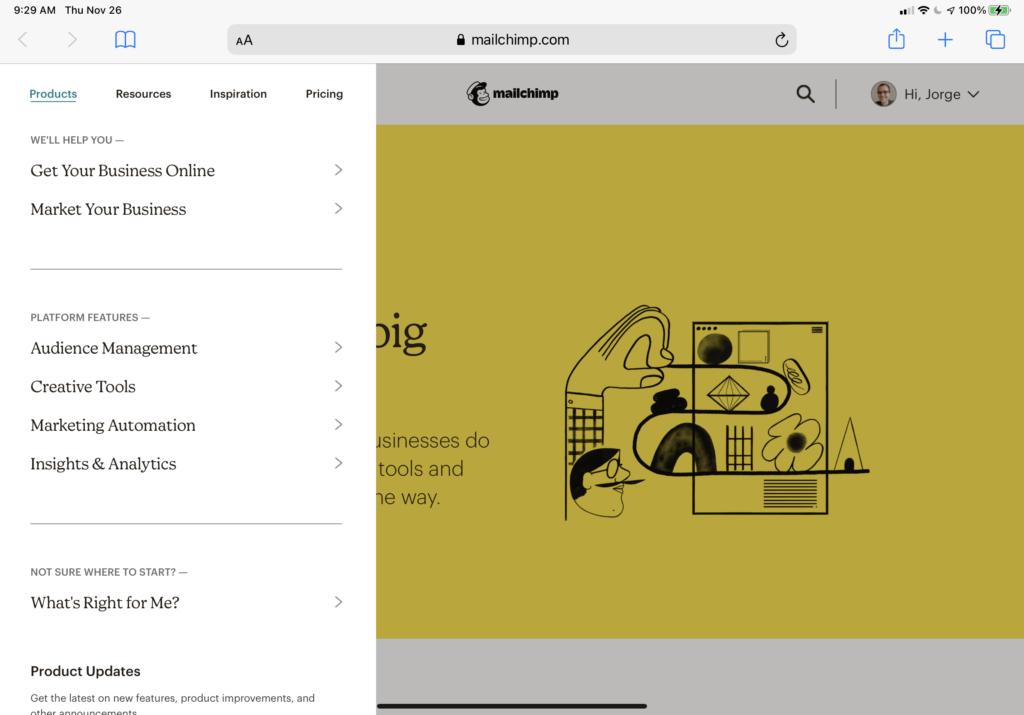Open Insights & Analytics link
The width and height of the screenshot is (1024, 715).
(103, 464)
